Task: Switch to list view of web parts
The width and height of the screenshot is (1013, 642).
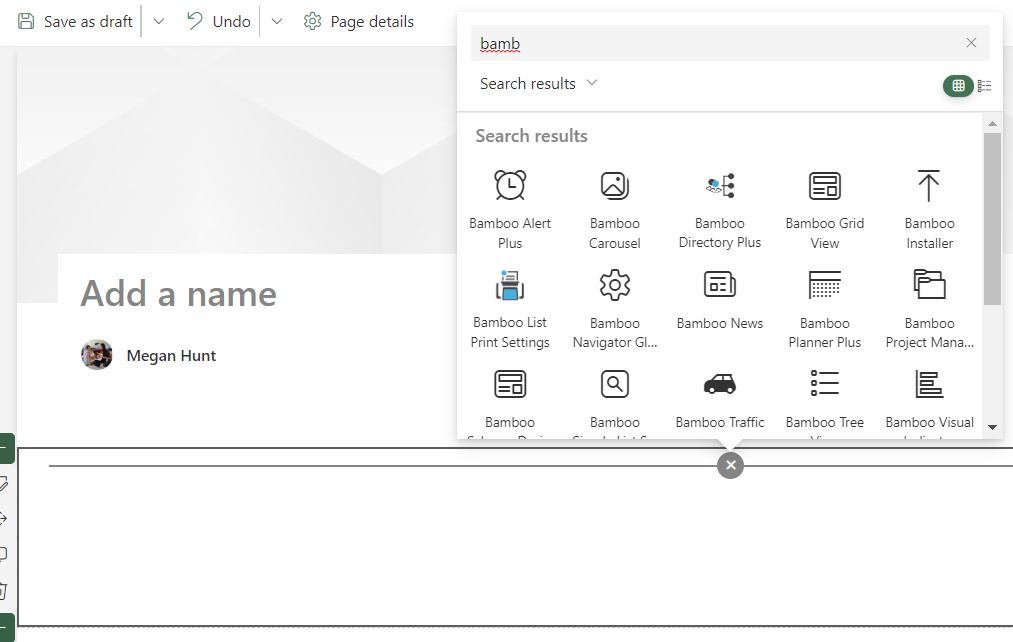Action: (985, 86)
